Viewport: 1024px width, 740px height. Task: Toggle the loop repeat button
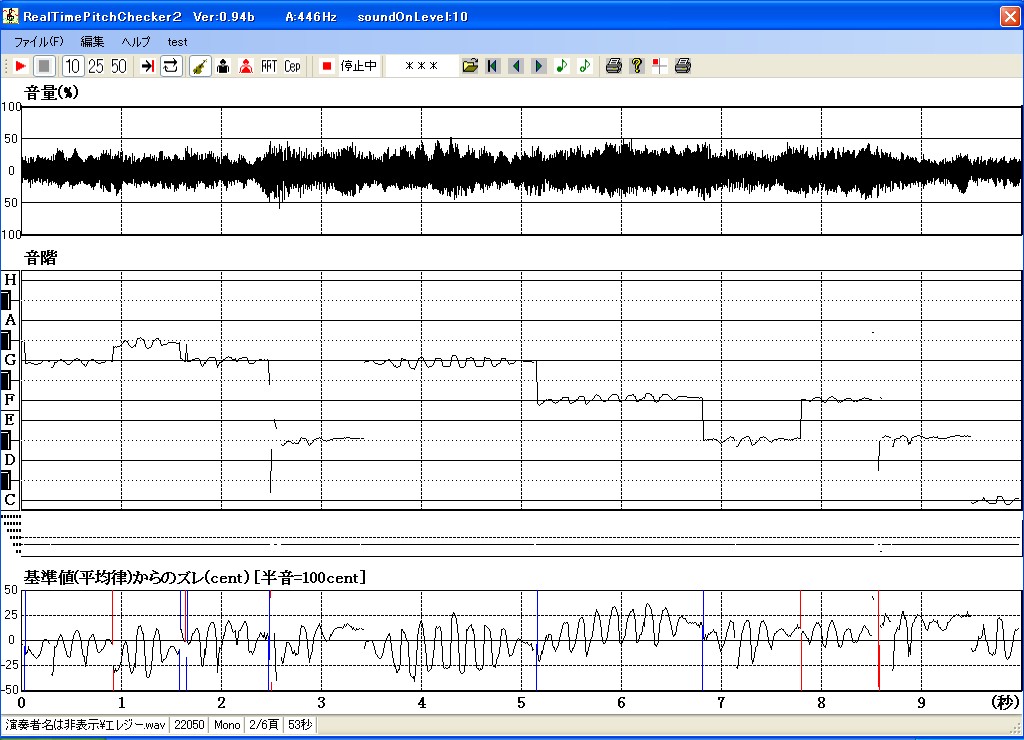(x=171, y=66)
